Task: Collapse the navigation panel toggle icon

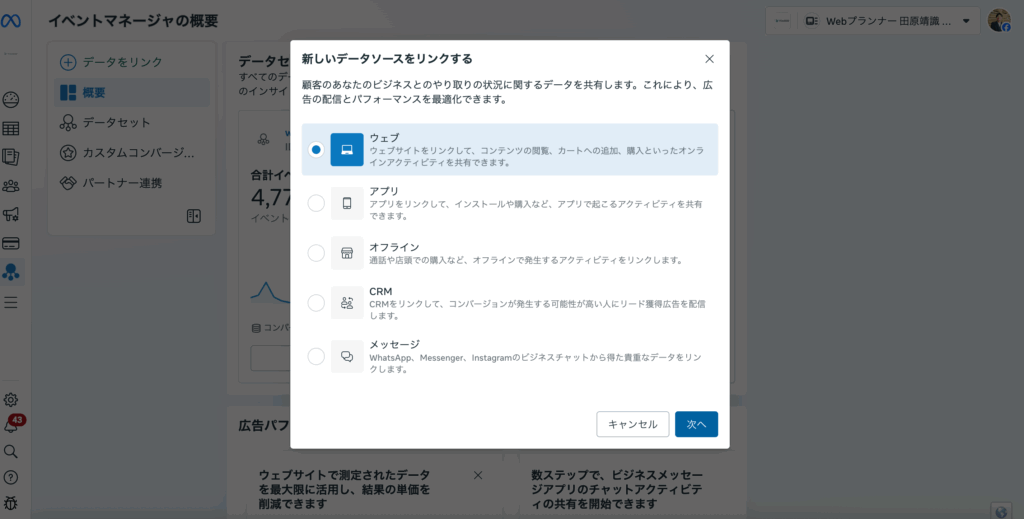Action: pos(194,216)
